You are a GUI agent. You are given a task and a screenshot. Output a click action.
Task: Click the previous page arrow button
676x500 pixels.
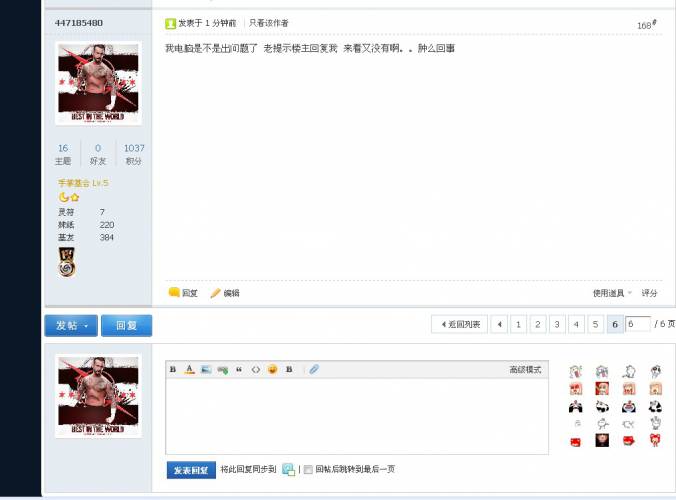coord(499,325)
